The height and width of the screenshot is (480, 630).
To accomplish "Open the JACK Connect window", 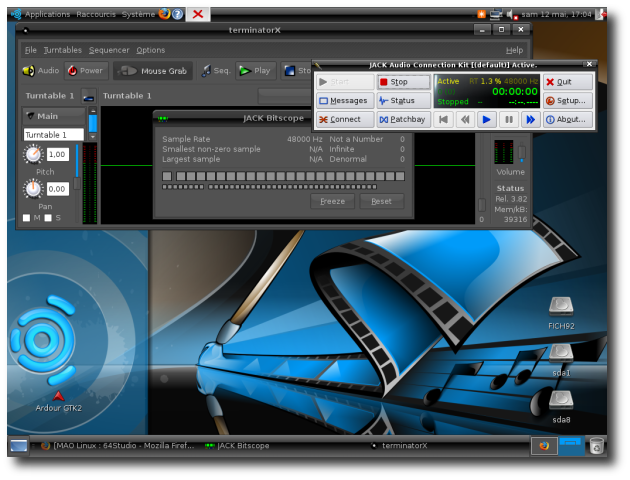I will 345,120.
